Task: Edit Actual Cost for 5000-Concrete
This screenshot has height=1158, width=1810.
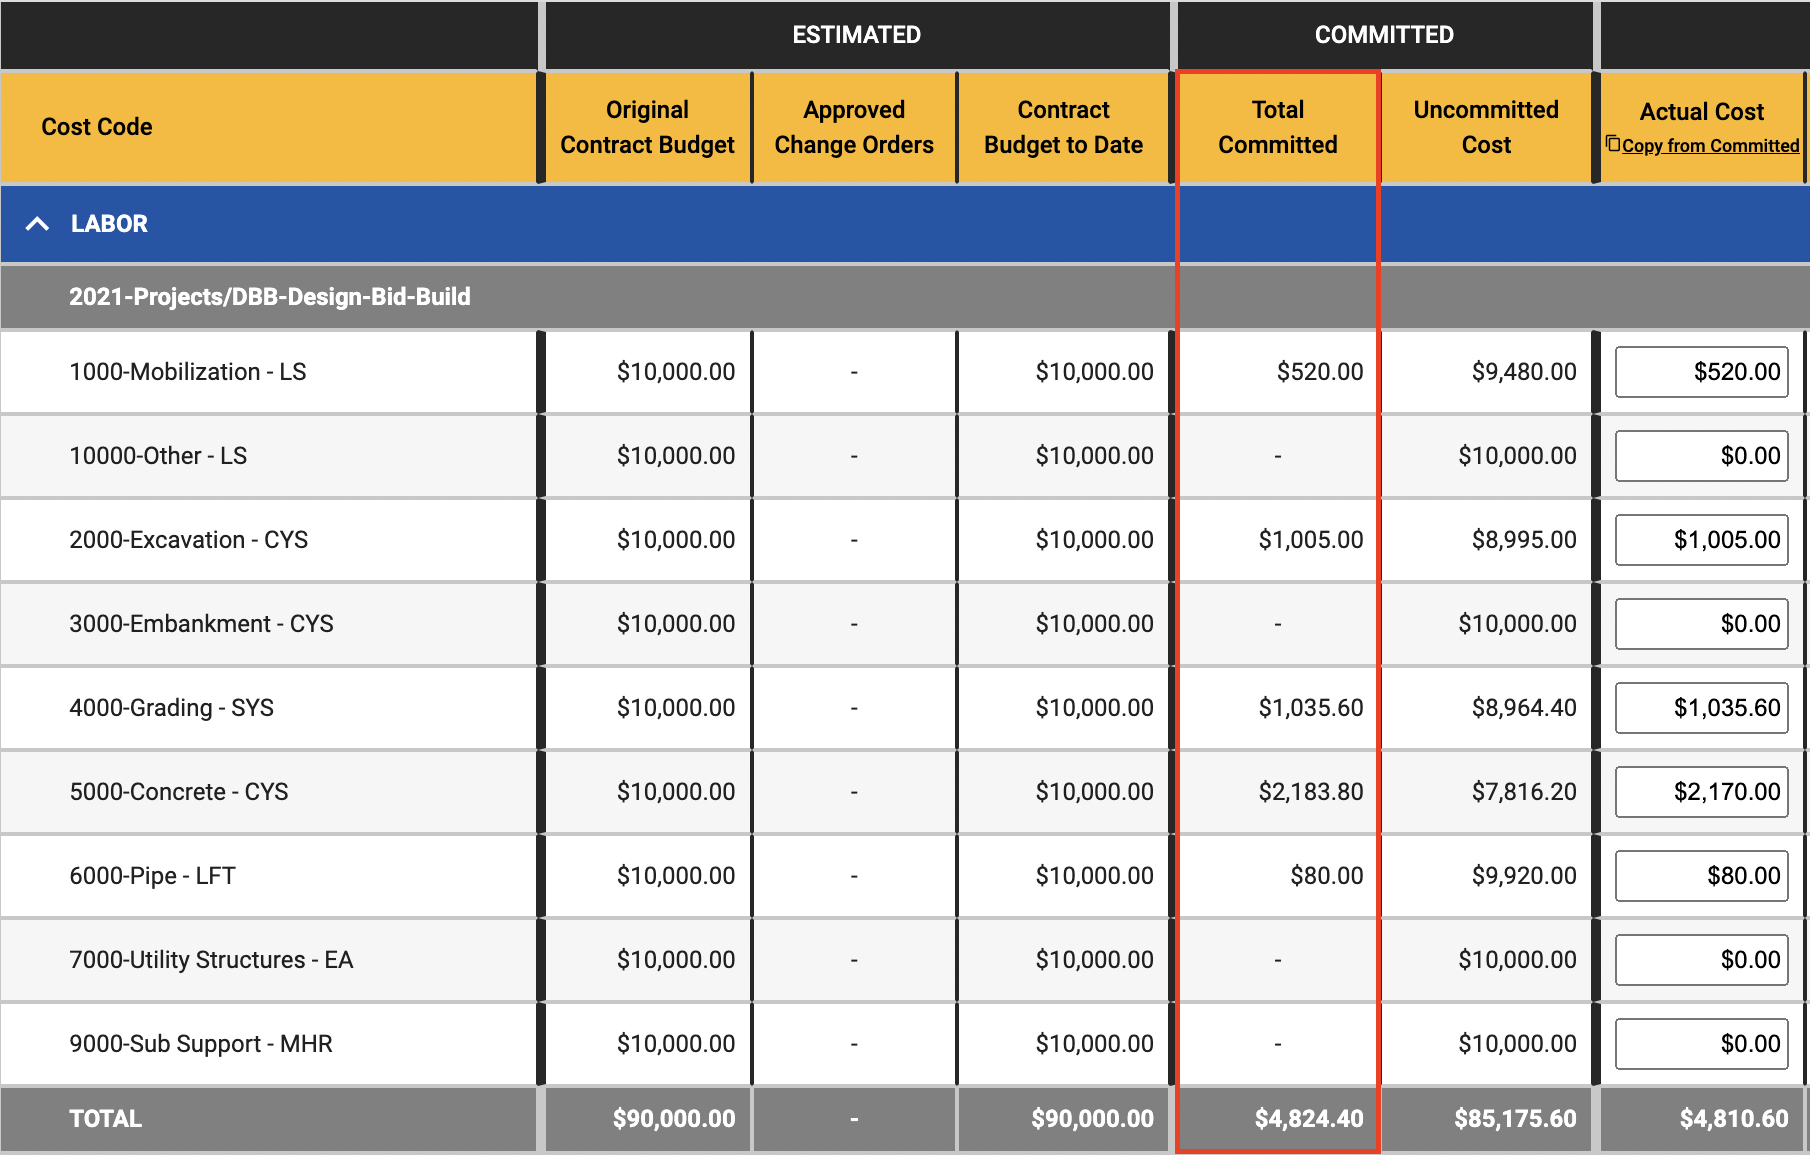Action: point(1701,792)
